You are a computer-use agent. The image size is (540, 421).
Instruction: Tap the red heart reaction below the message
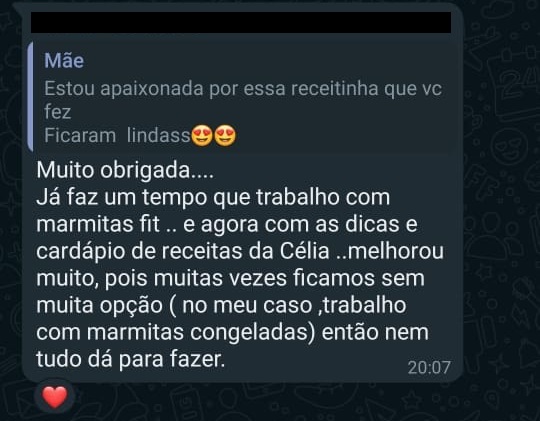55,397
